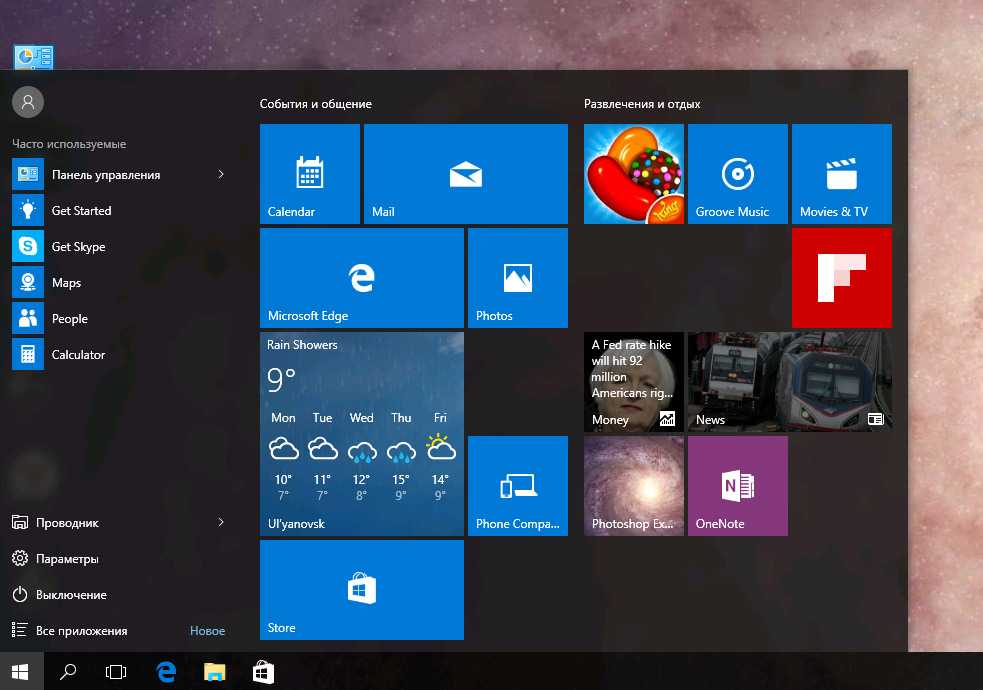Open the Microsoft Edge tile
Image resolution: width=983 pixels, height=690 pixels.
361,278
